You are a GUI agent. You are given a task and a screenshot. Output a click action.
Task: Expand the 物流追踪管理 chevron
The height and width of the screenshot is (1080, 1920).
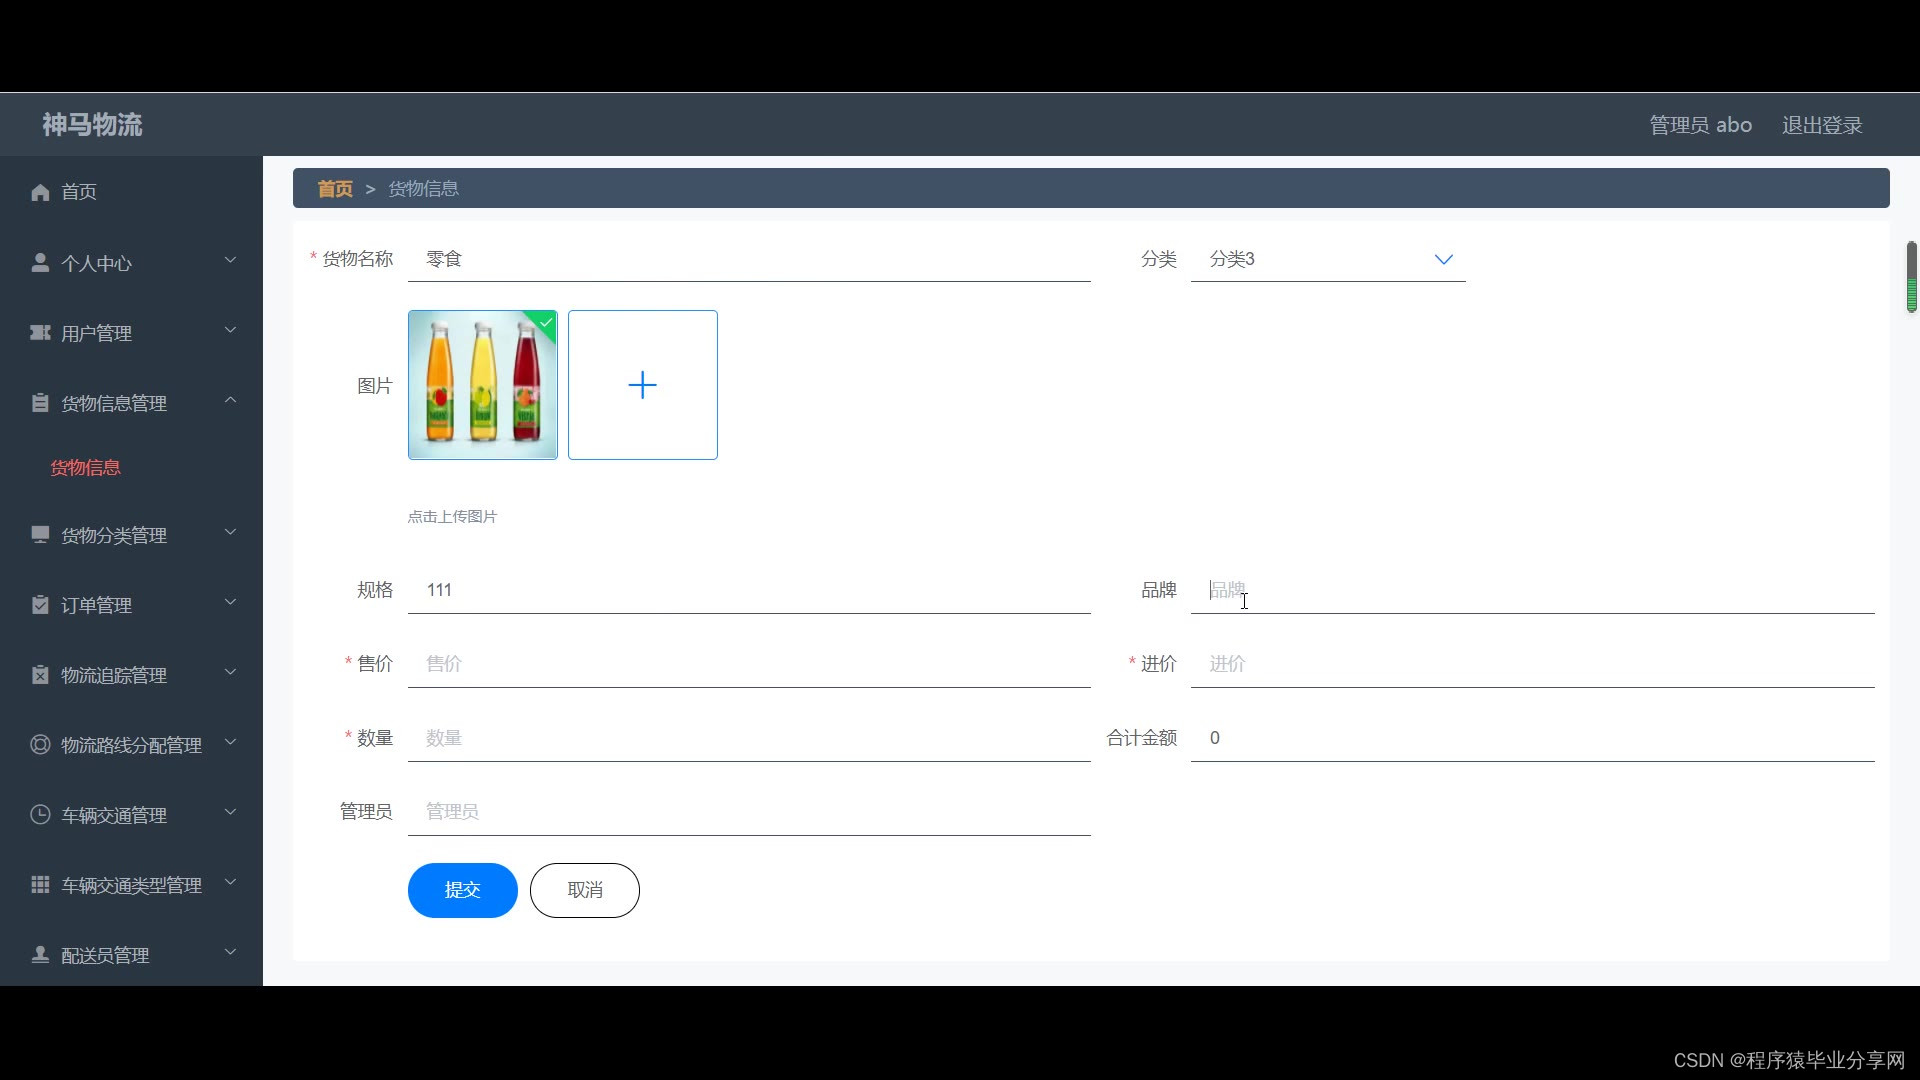point(230,673)
